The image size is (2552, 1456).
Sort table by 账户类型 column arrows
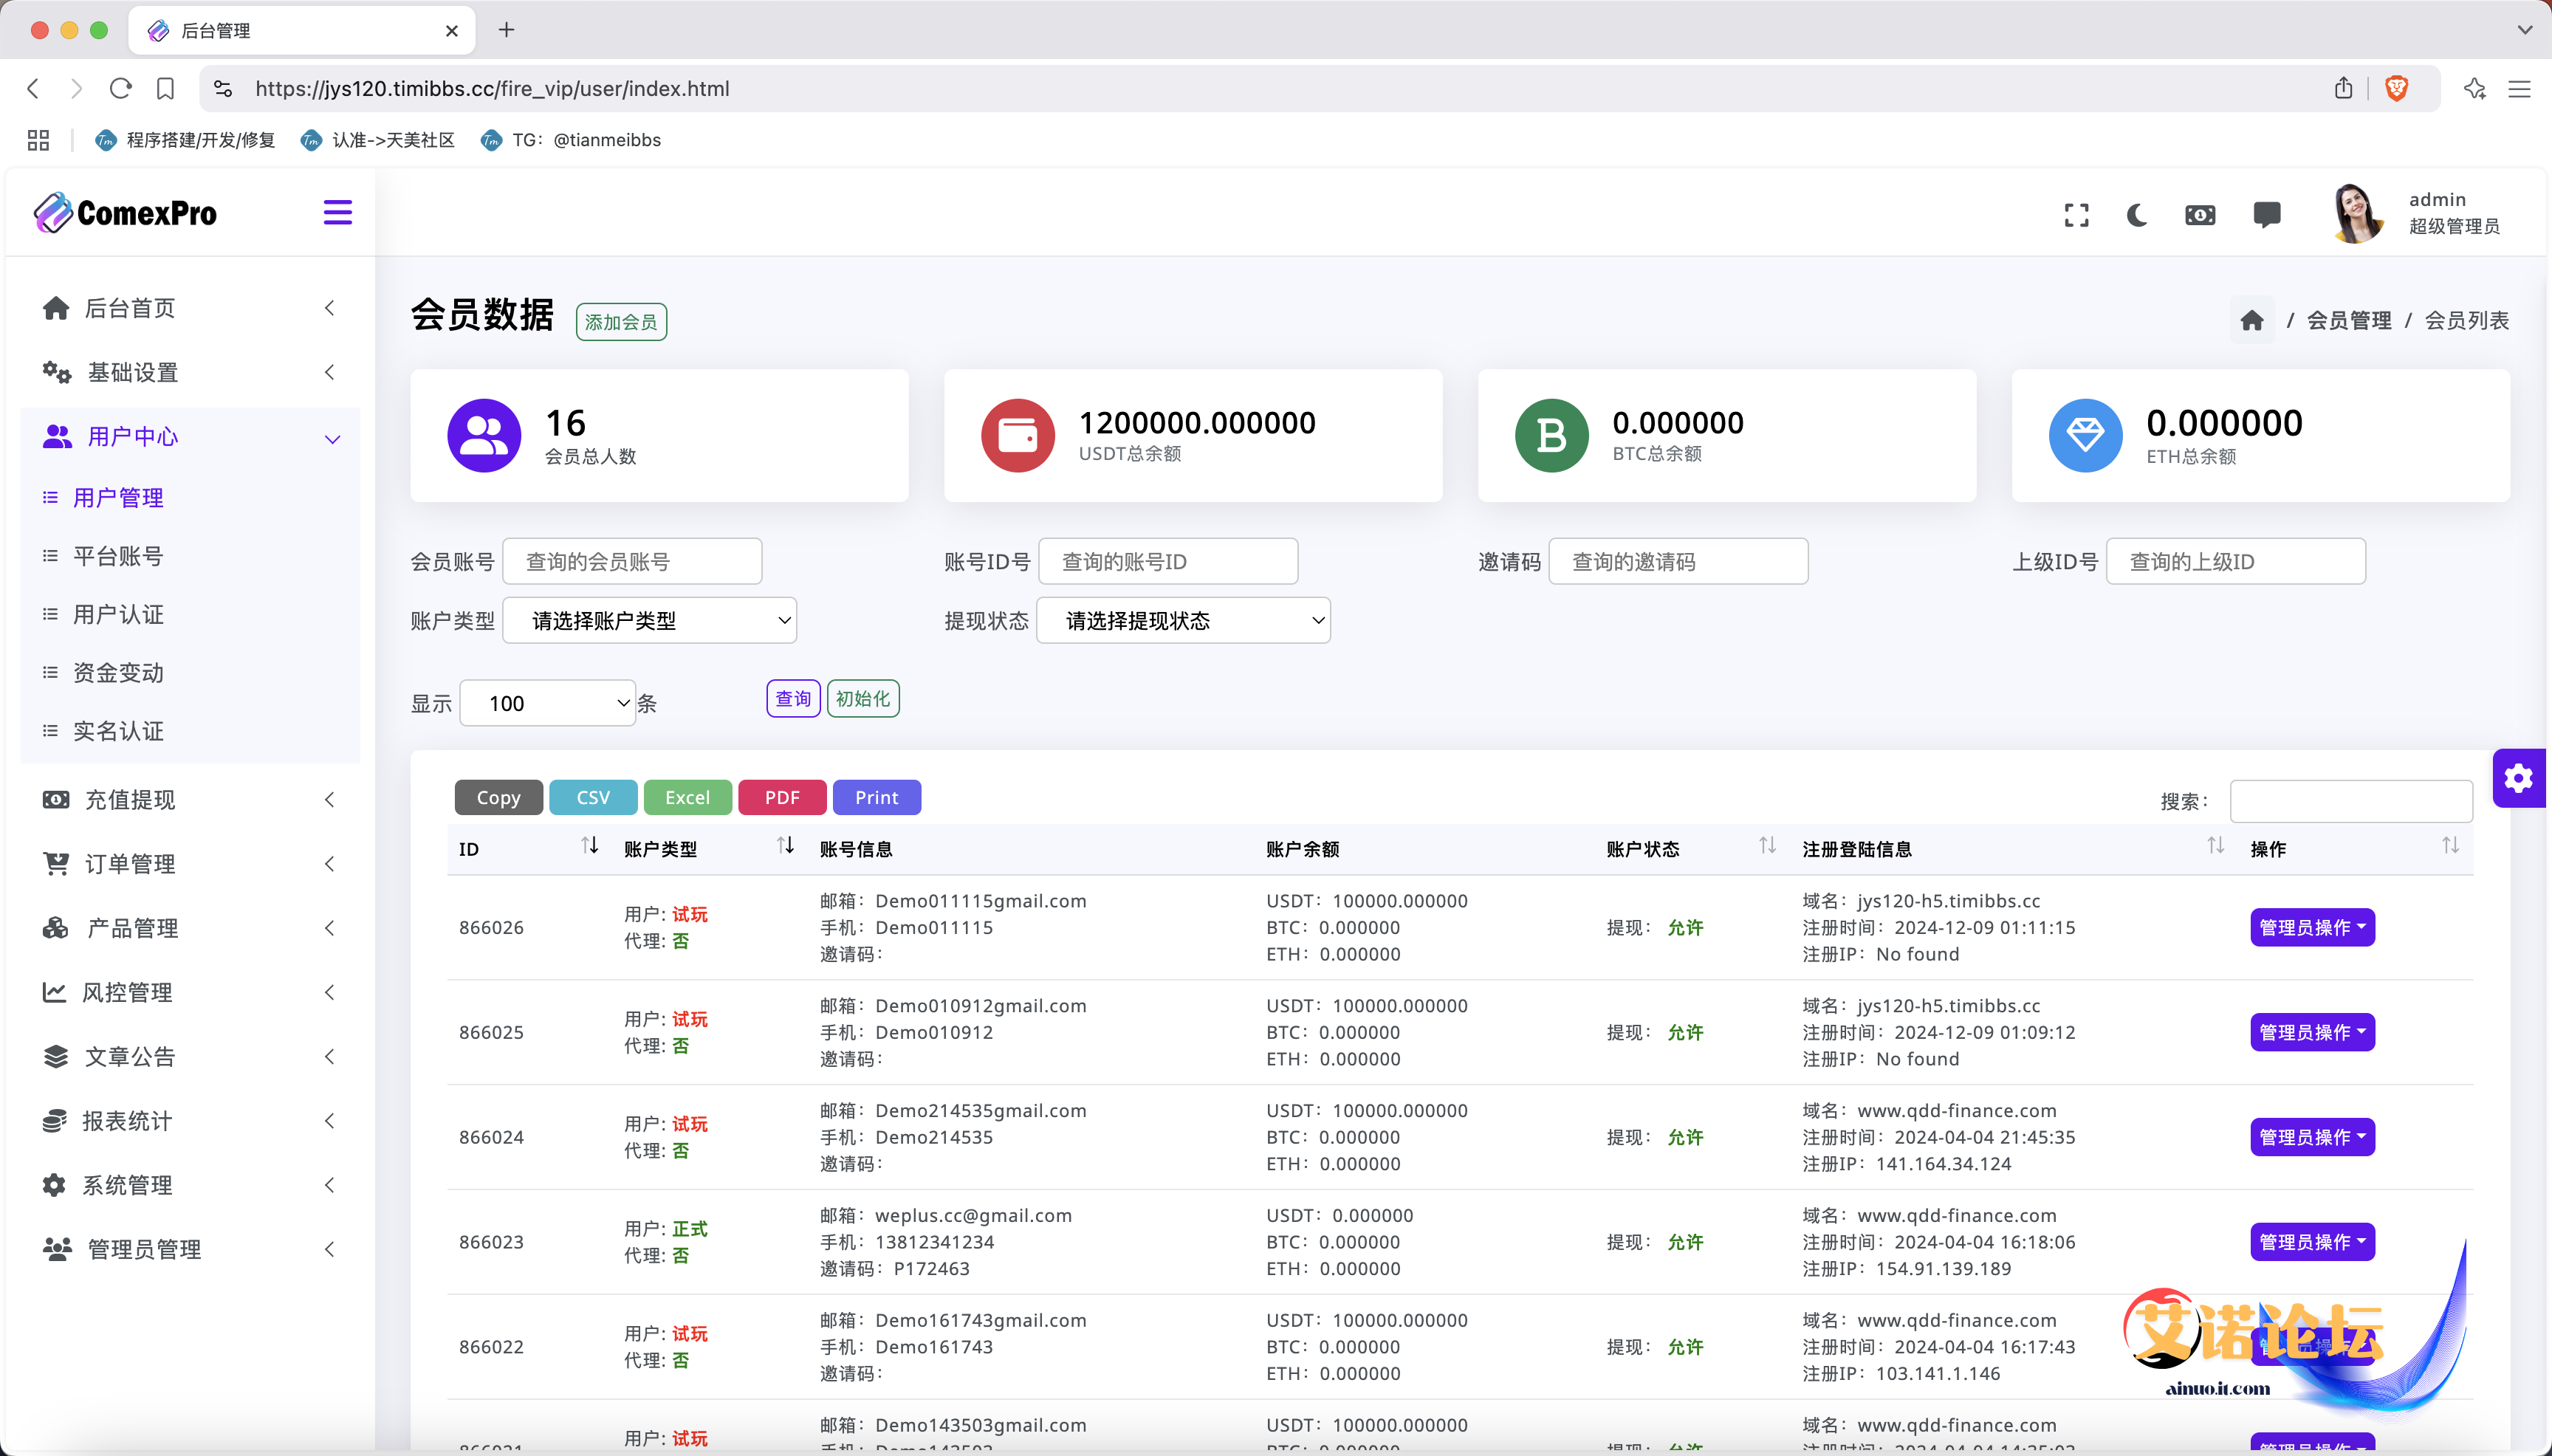[x=786, y=846]
